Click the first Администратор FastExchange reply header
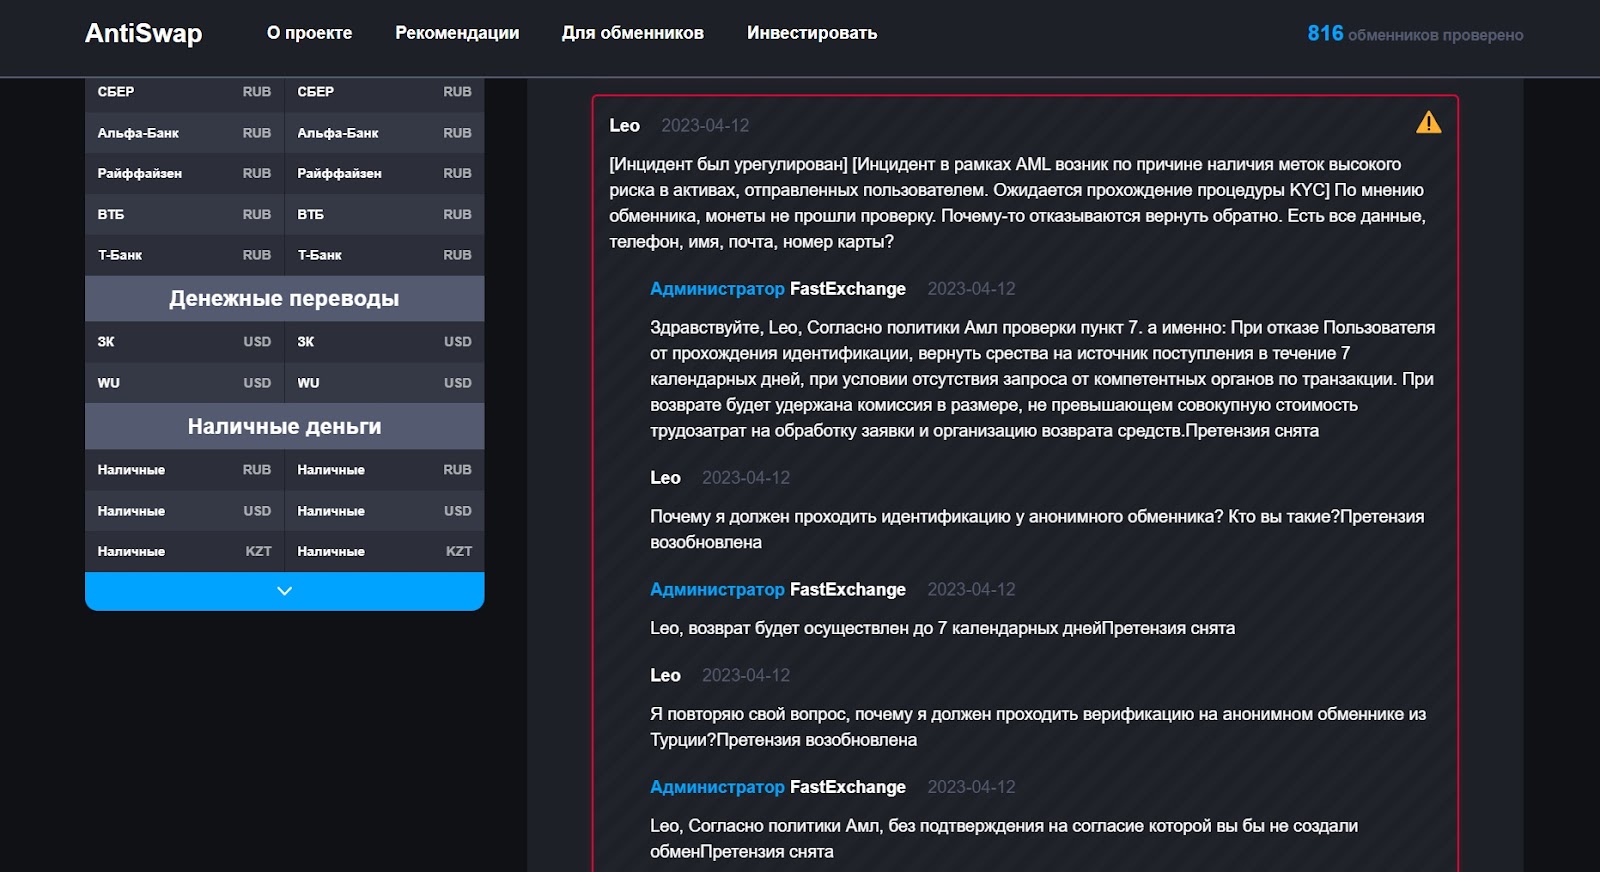Viewport: 1600px width, 872px height. pos(777,289)
